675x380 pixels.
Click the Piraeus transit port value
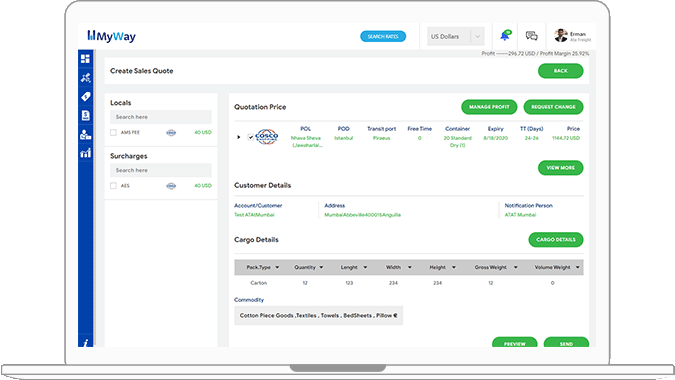[x=381, y=138]
